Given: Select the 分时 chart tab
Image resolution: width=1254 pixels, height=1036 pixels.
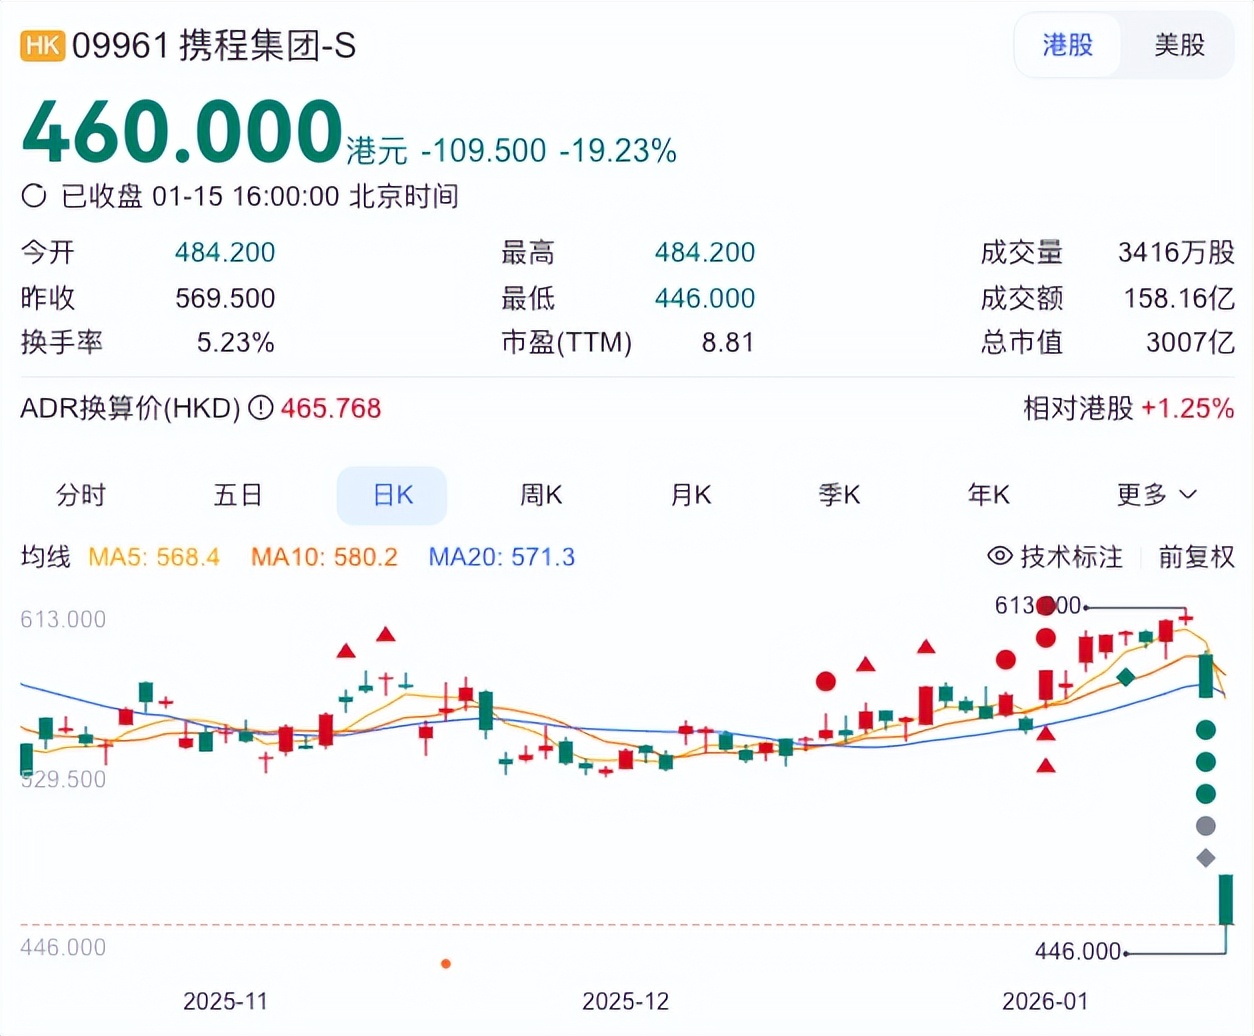Looking at the screenshot, I should pos(81,495).
